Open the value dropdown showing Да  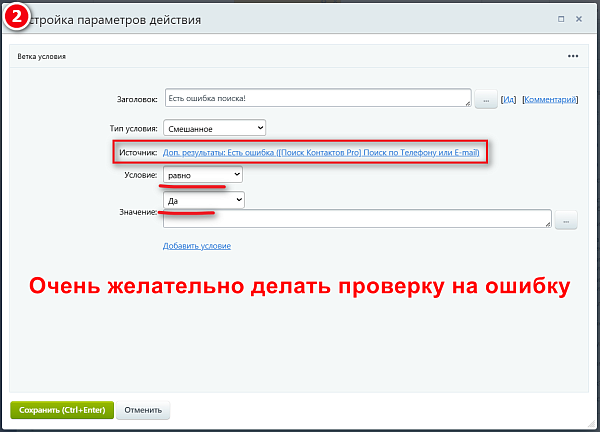204,200
